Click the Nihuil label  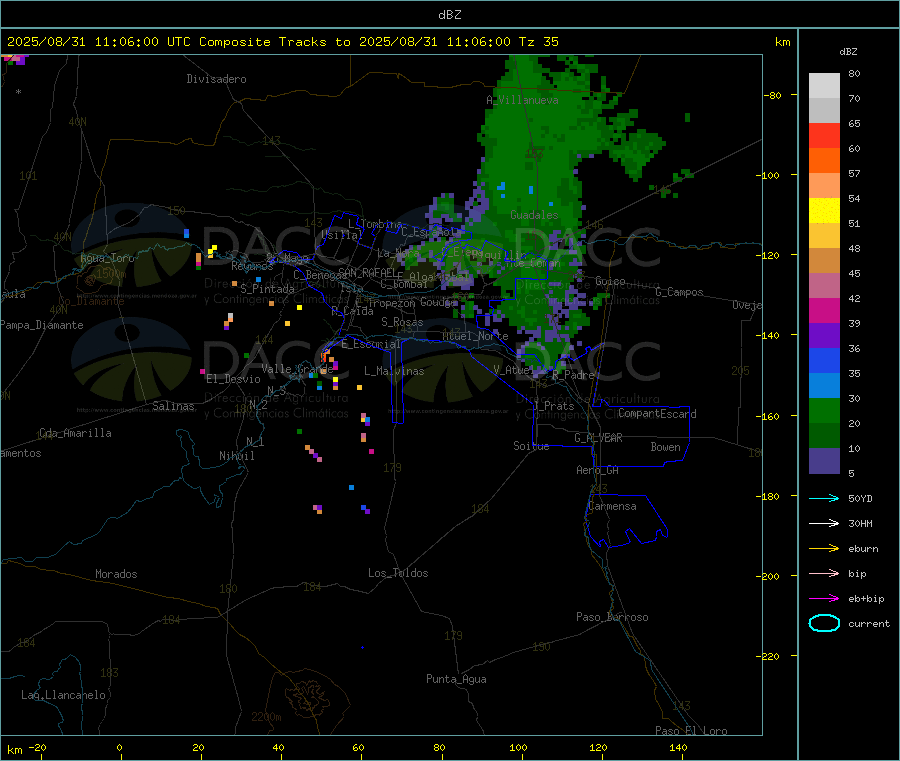click(237, 456)
